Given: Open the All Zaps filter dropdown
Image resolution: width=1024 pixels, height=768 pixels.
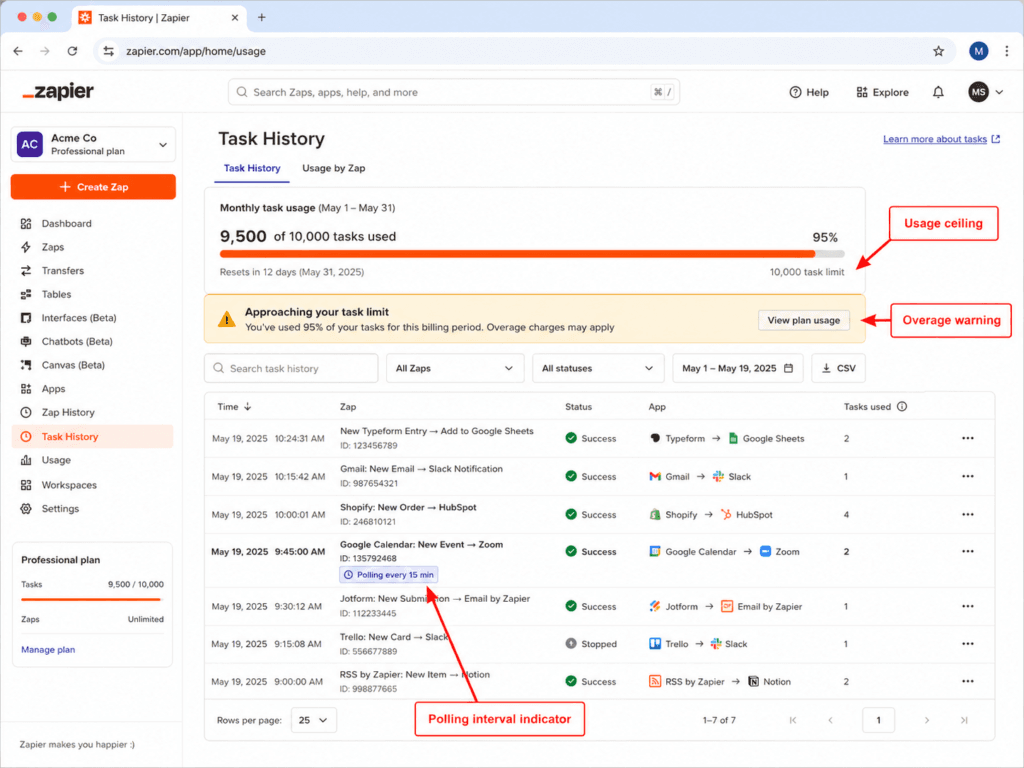Looking at the screenshot, I should pyautogui.click(x=455, y=368).
